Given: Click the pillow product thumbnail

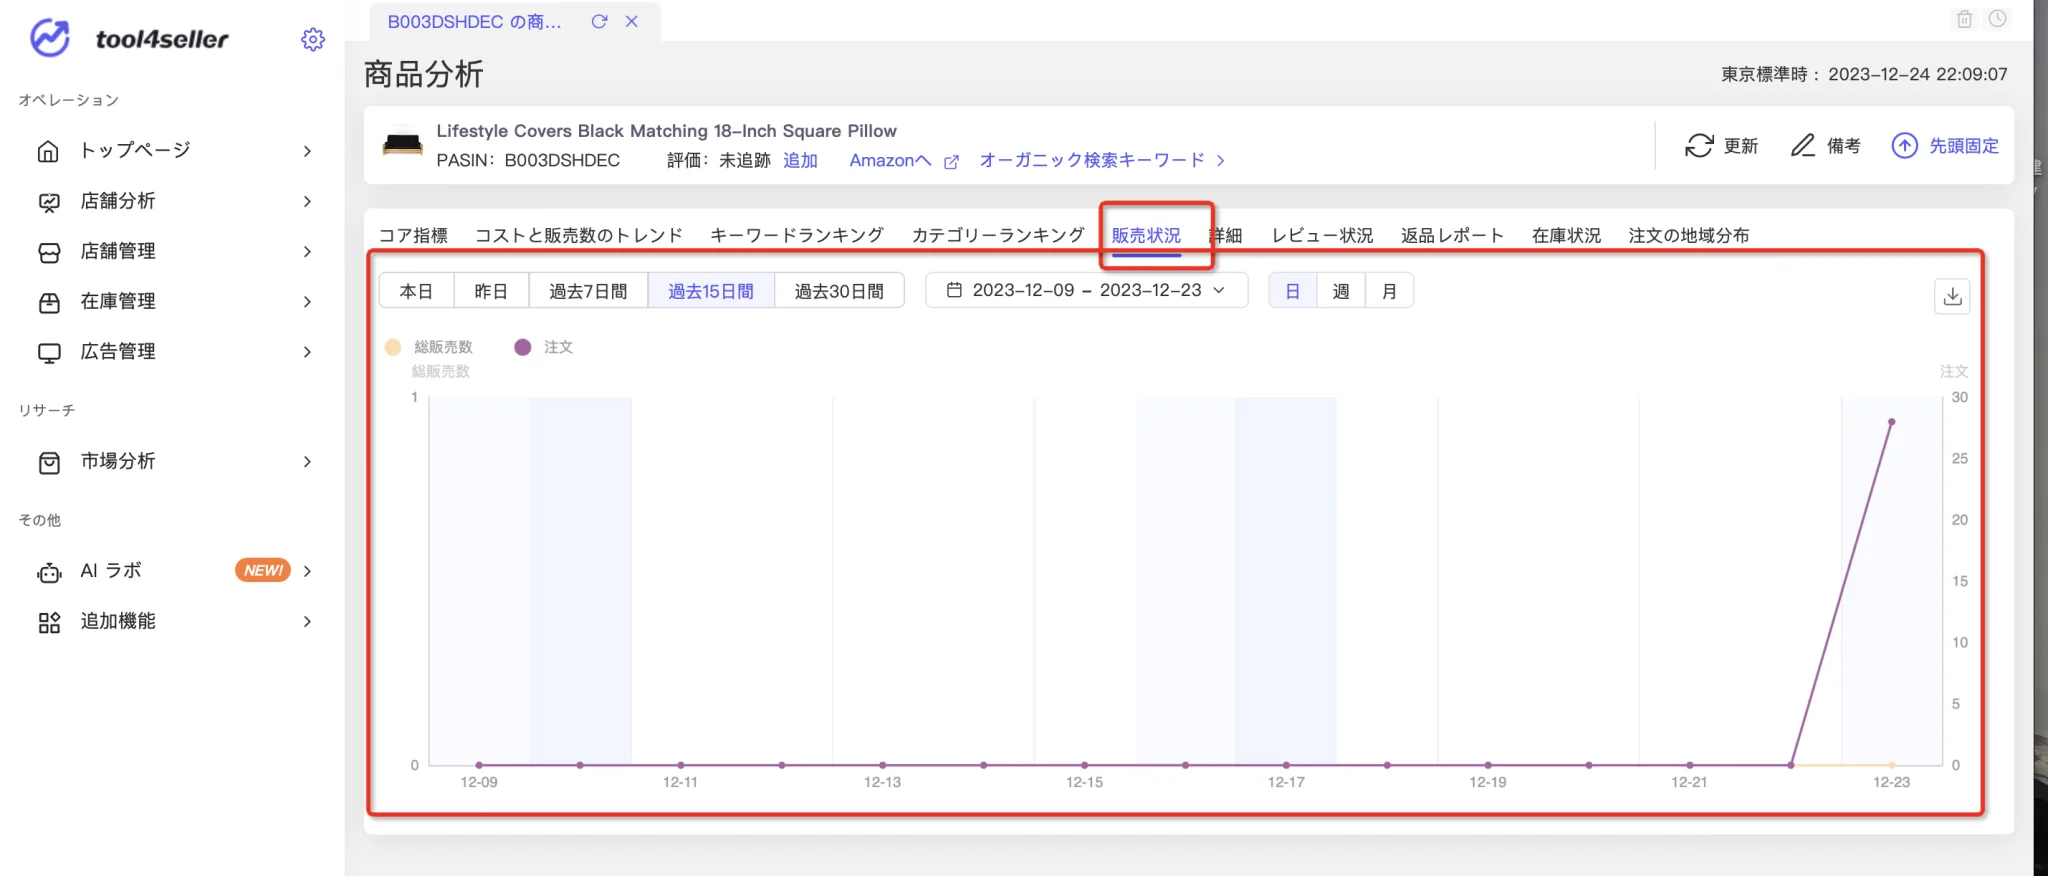Looking at the screenshot, I should point(403,144).
